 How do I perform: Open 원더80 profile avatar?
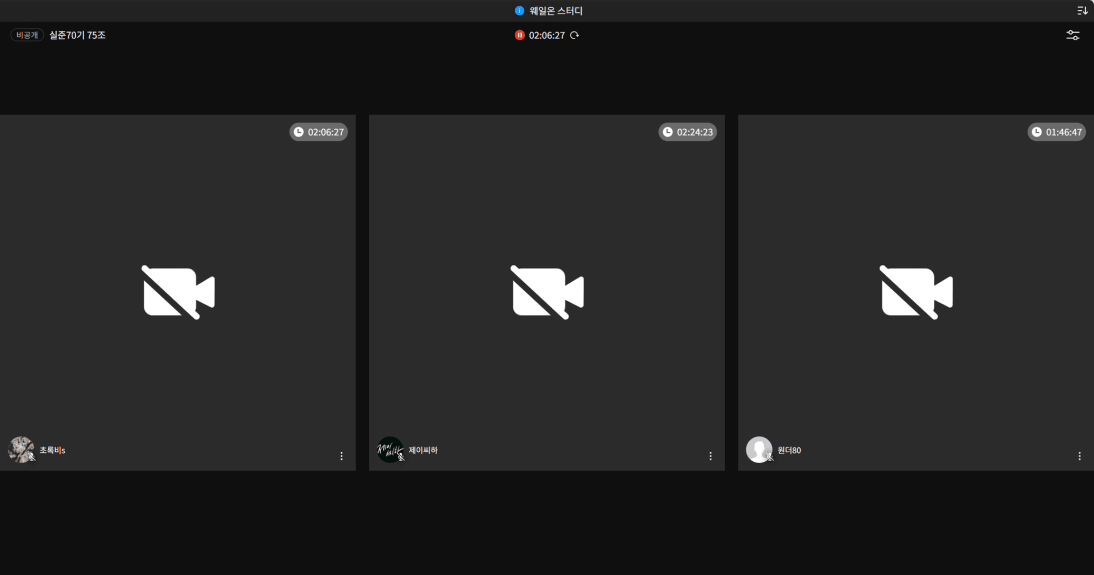[759, 450]
